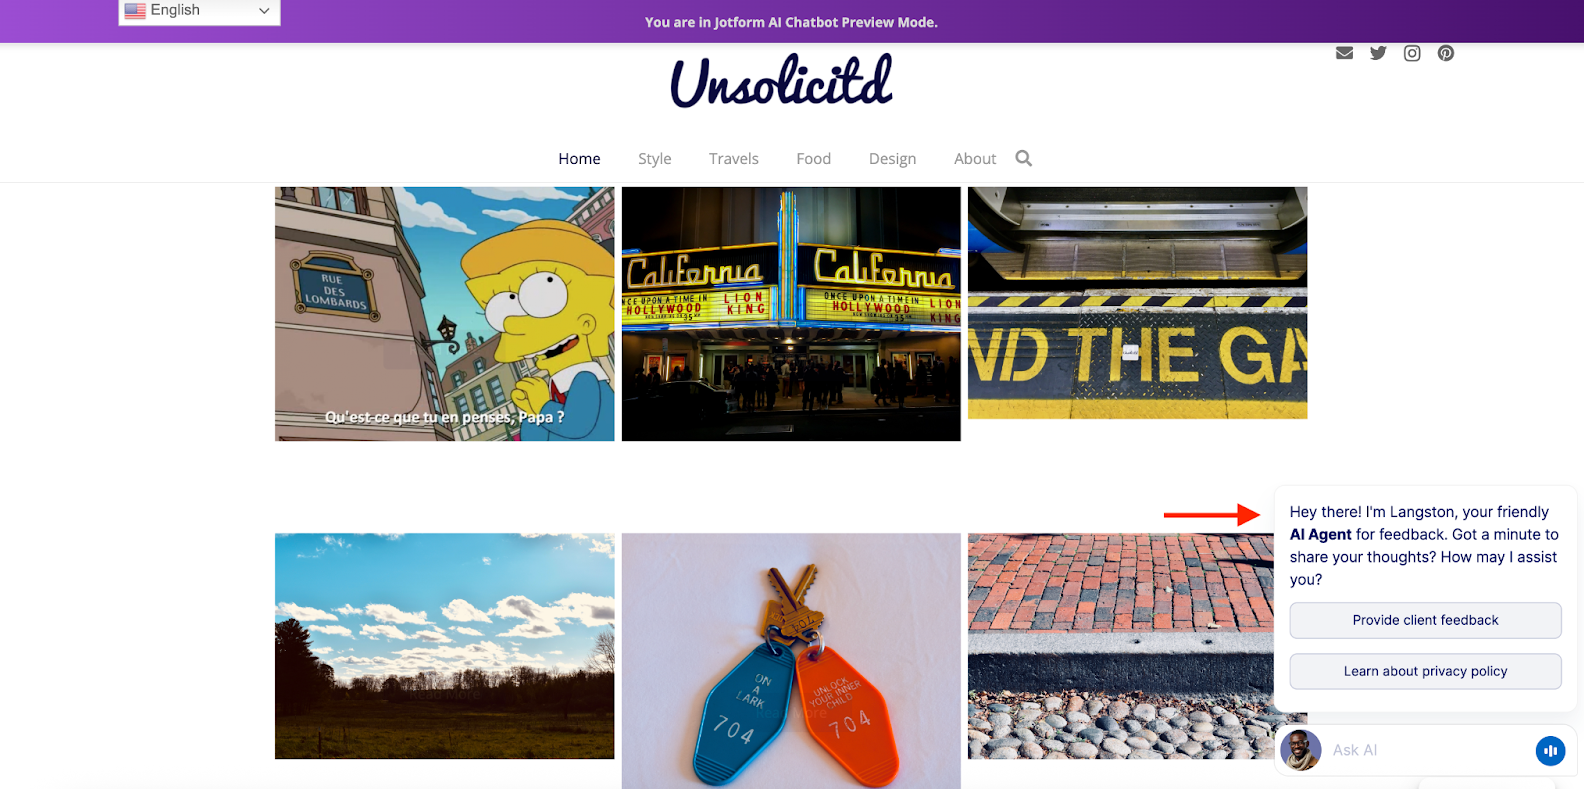The width and height of the screenshot is (1584, 789).
Task: Open the search magnifier icon
Action: coord(1023,158)
